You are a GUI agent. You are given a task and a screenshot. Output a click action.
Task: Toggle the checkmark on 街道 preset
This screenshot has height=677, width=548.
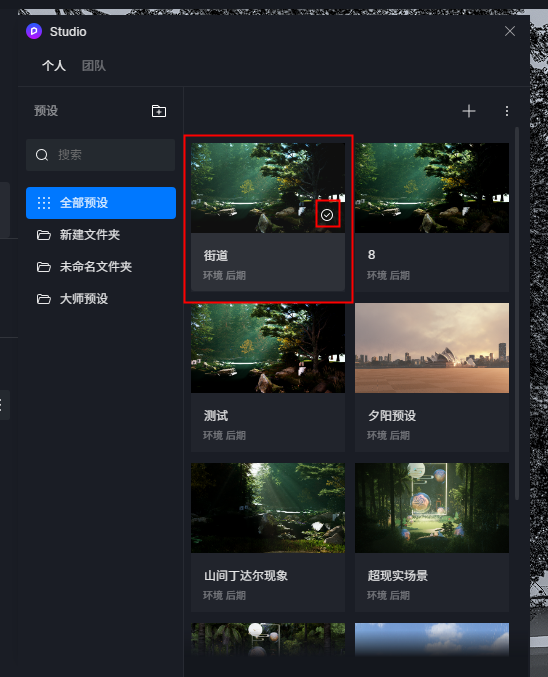tap(327, 215)
